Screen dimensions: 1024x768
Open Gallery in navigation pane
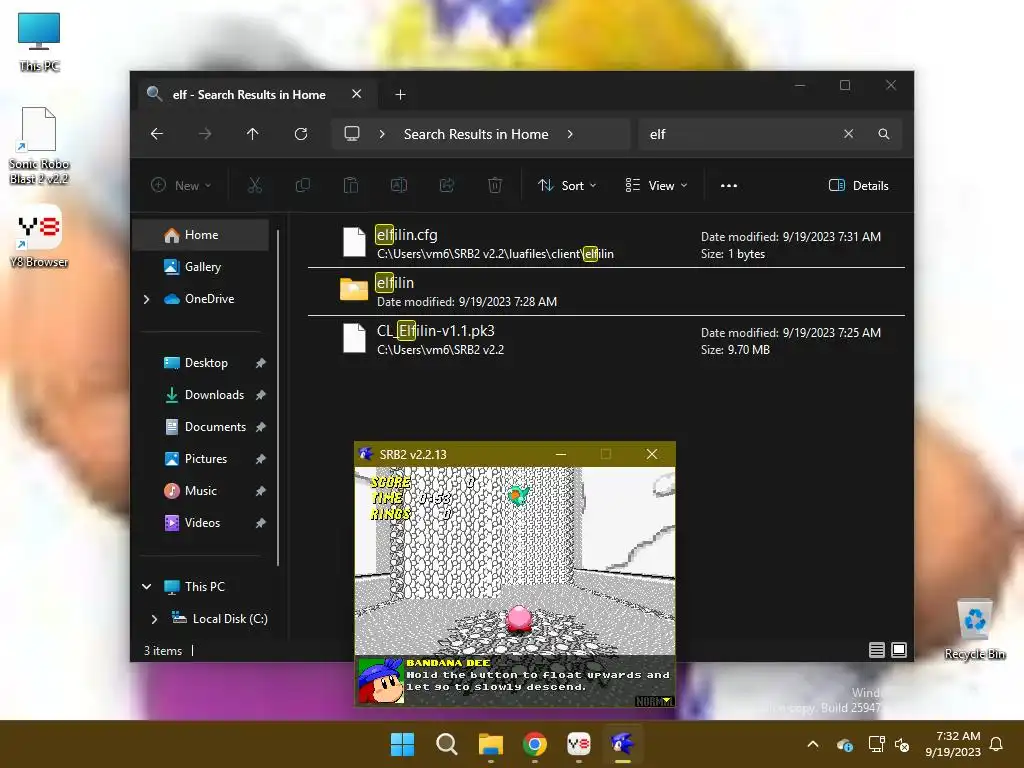click(x=200, y=266)
